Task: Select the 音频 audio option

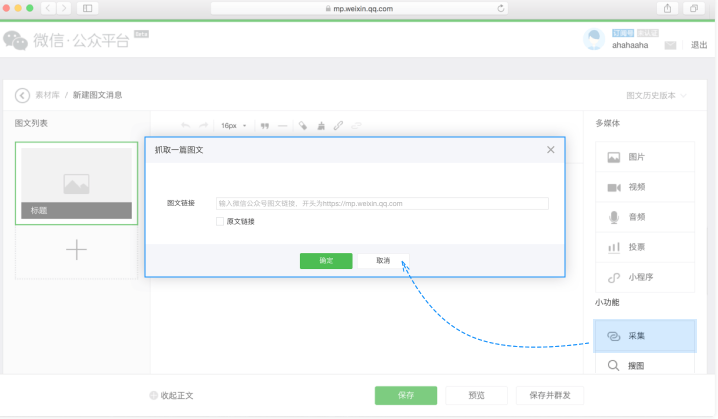Action: pyautogui.click(x=636, y=217)
